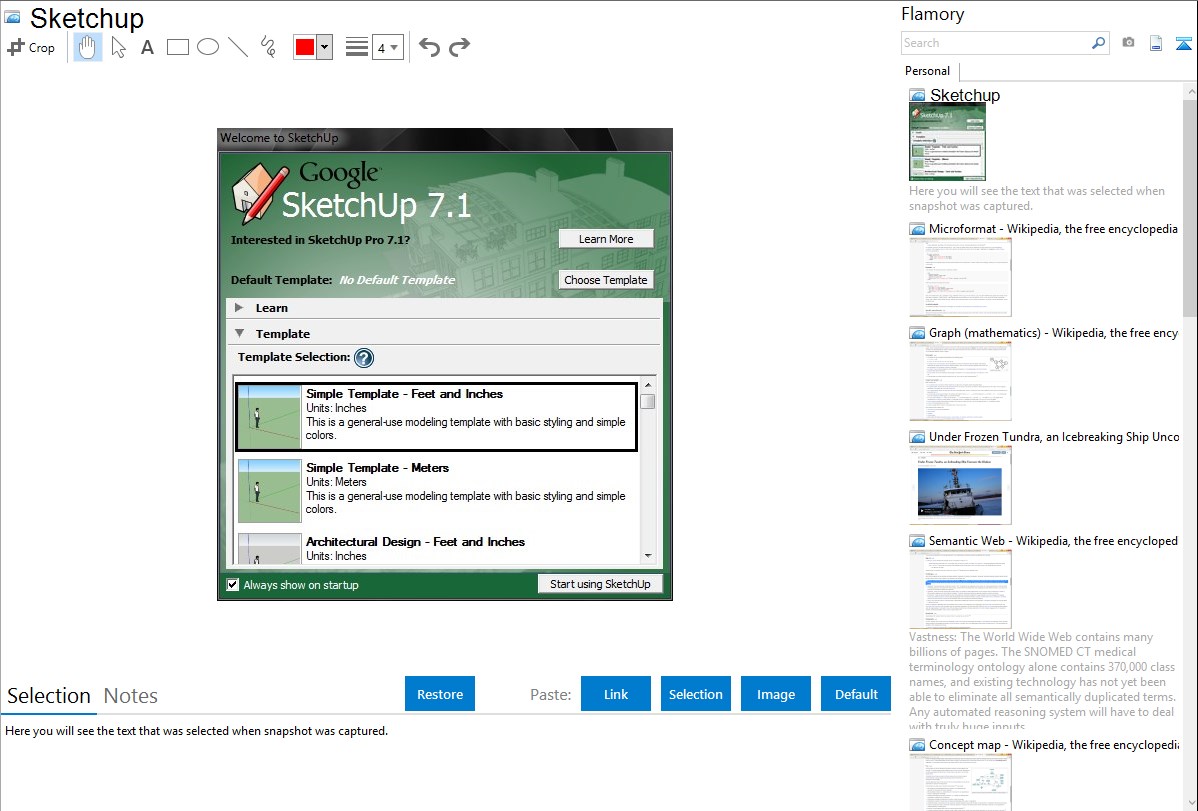Switch to the Personal tab
The height and width of the screenshot is (811, 1198).
(x=928, y=71)
